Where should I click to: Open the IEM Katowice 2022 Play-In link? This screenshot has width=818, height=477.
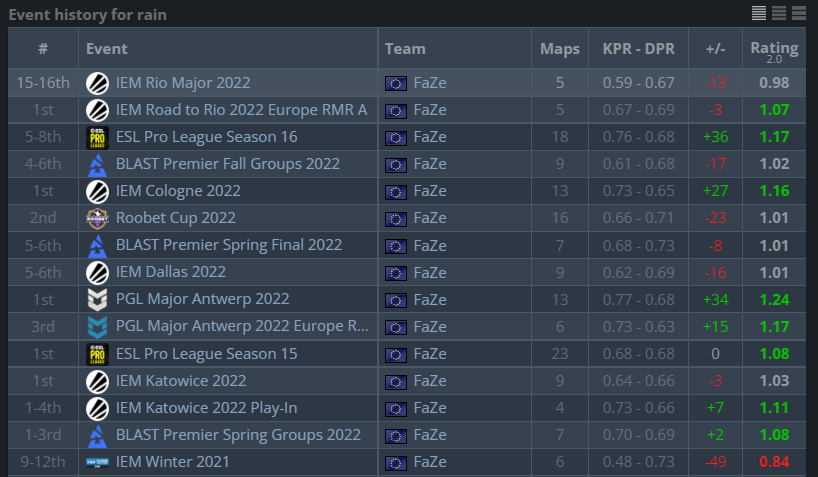207,408
